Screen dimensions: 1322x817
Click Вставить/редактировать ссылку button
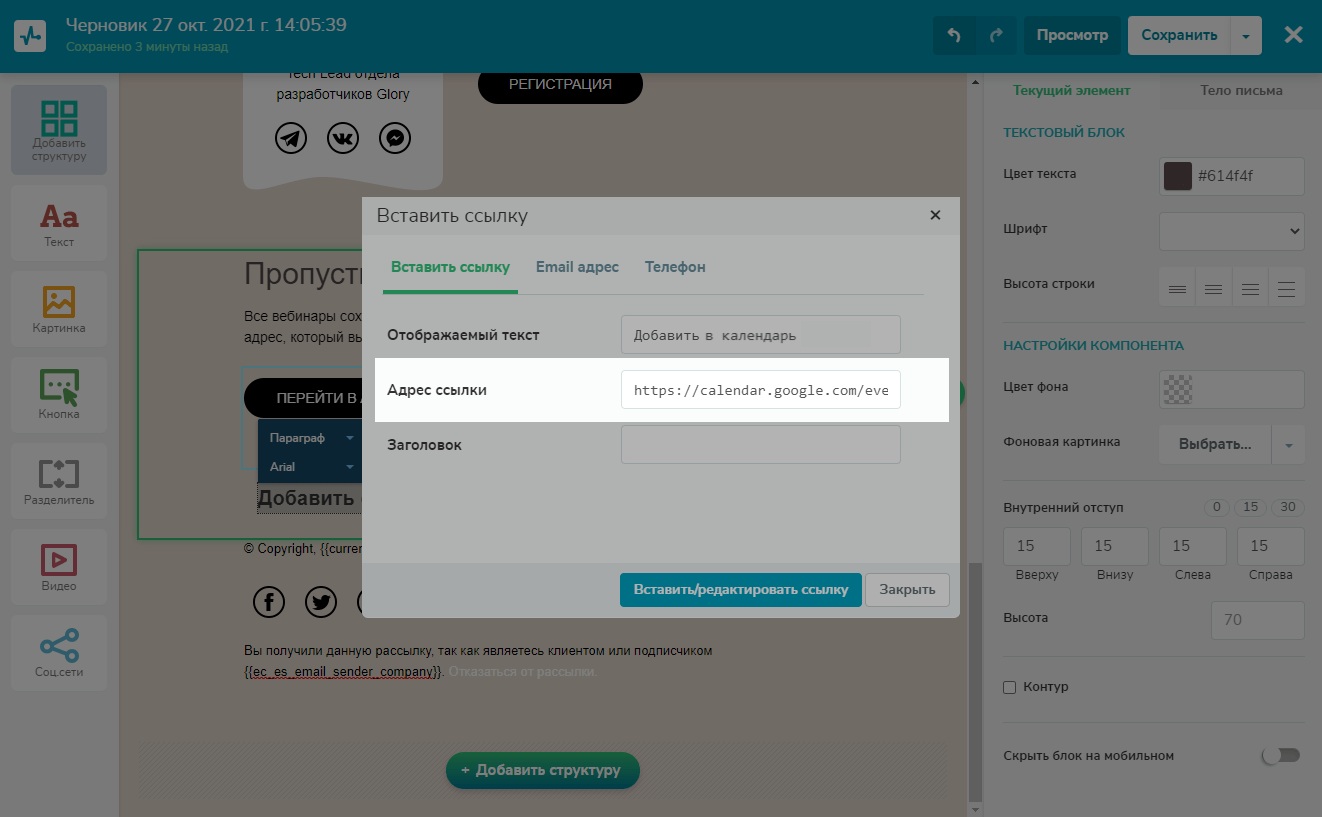(x=739, y=589)
